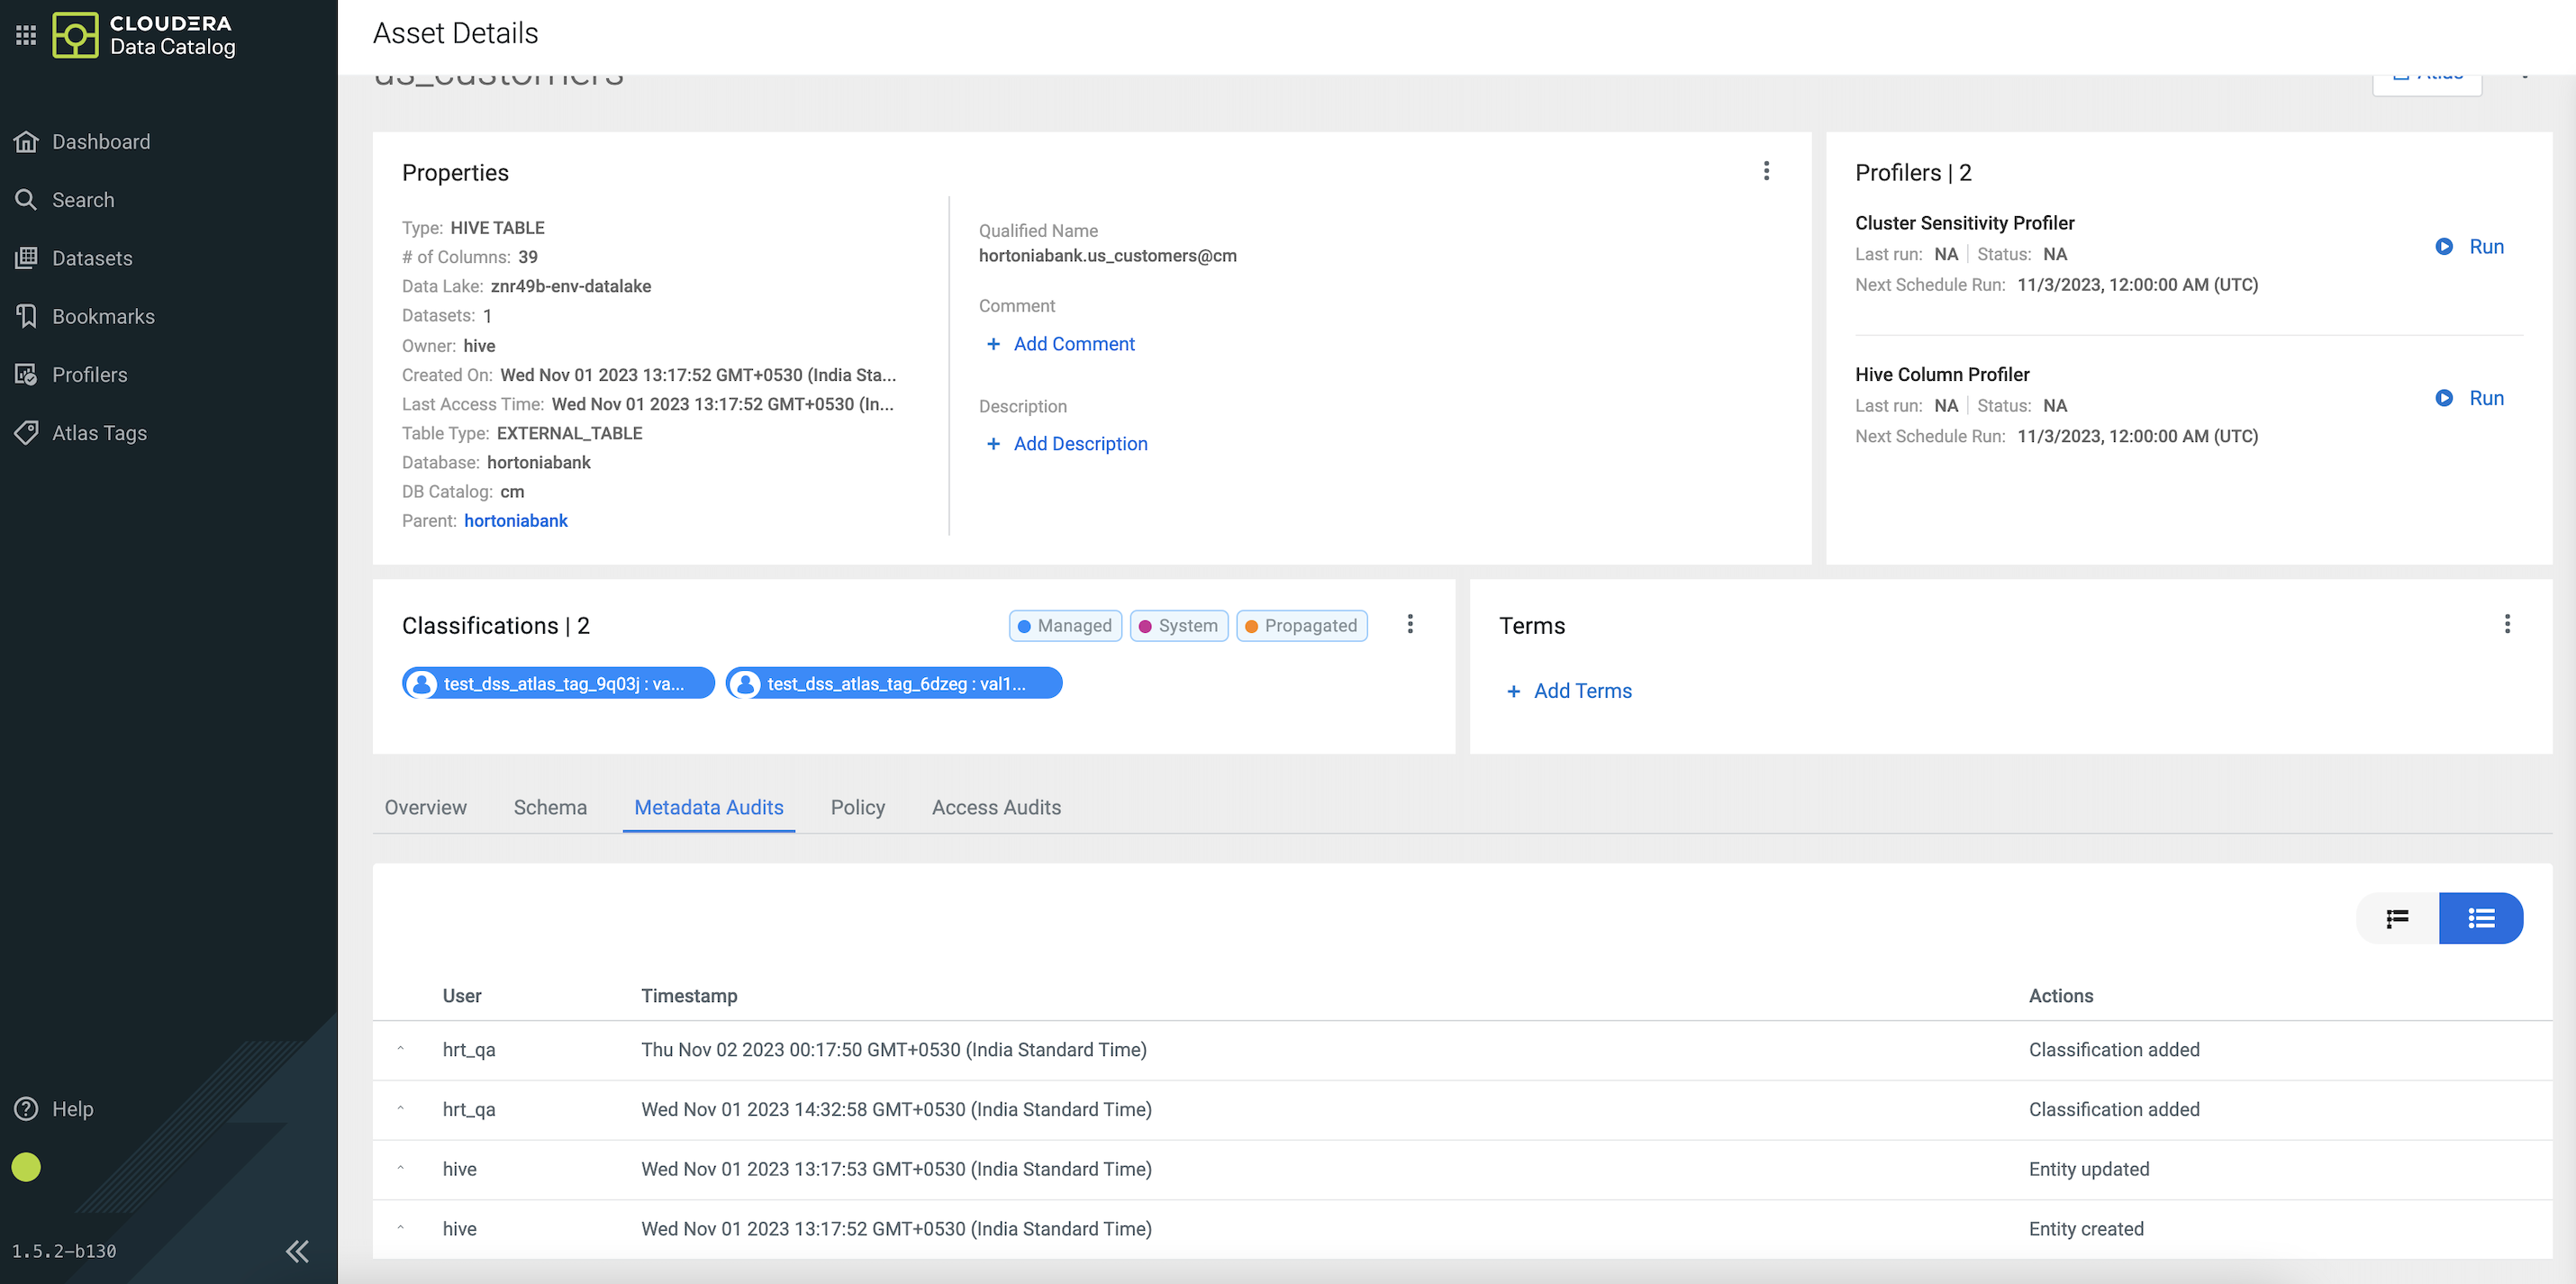Switch to the Schema tab
This screenshot has width=2576, height=1284.
(x=550, y=807)
